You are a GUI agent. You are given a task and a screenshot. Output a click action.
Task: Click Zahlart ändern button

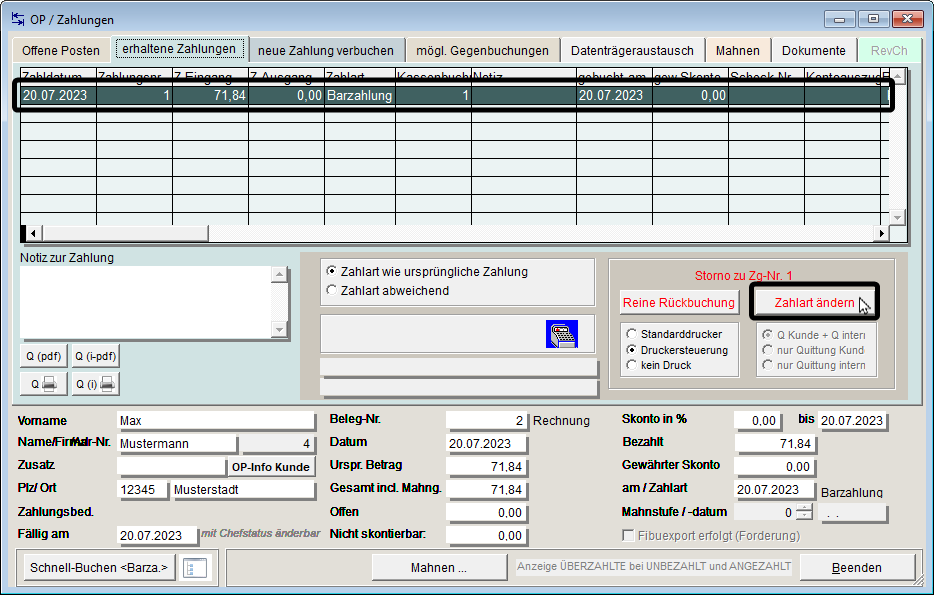(x=814, y=303)
